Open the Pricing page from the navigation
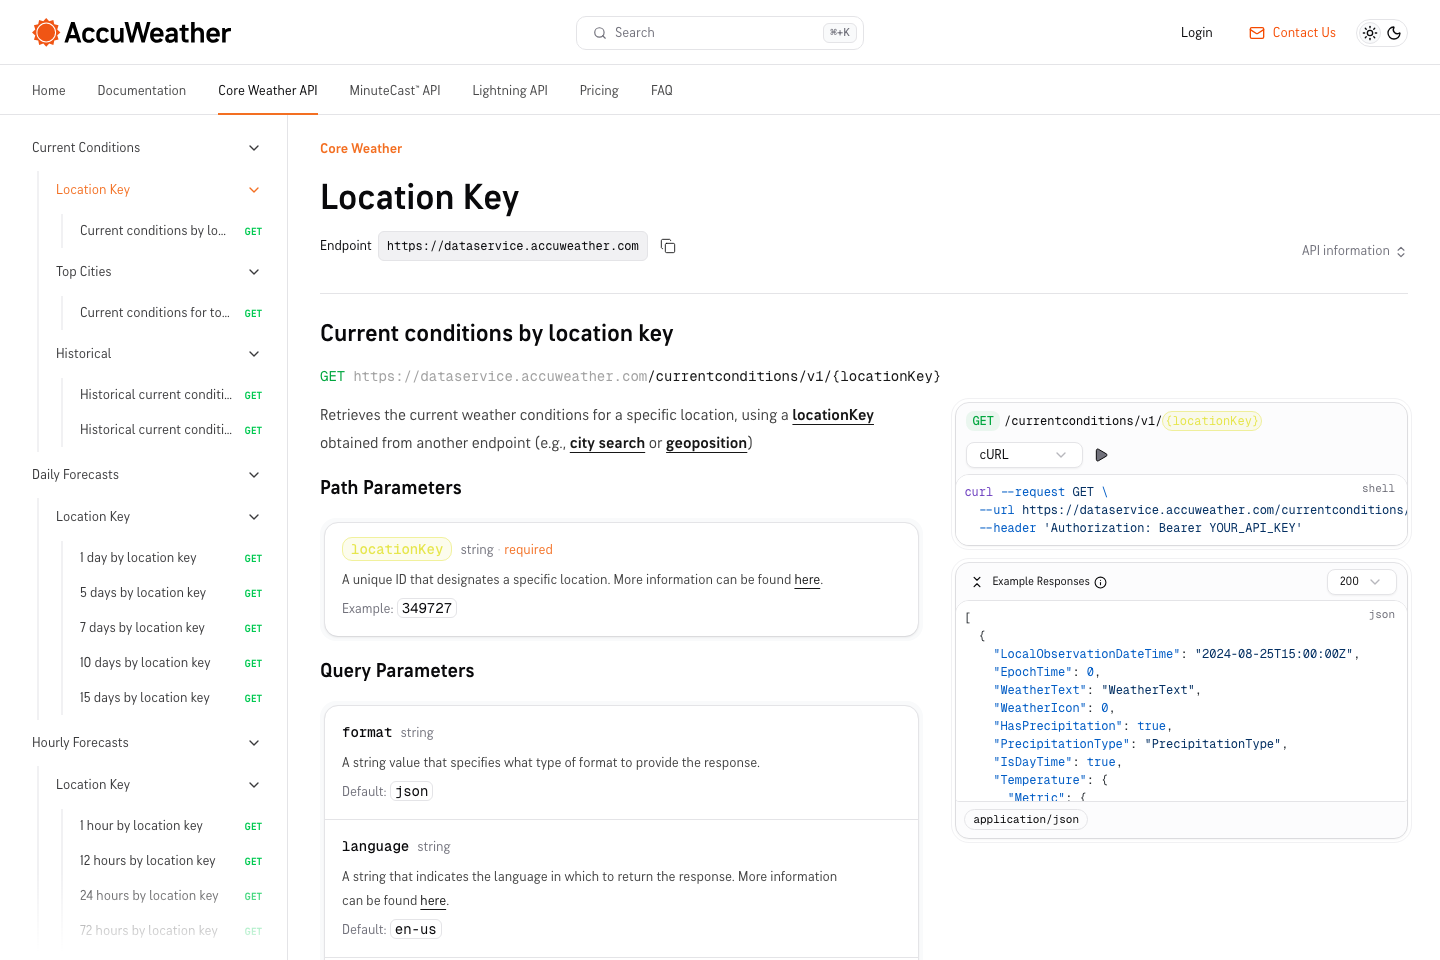Image resolution: width=1440 pixels, height=960 pixels. (598, 90)
